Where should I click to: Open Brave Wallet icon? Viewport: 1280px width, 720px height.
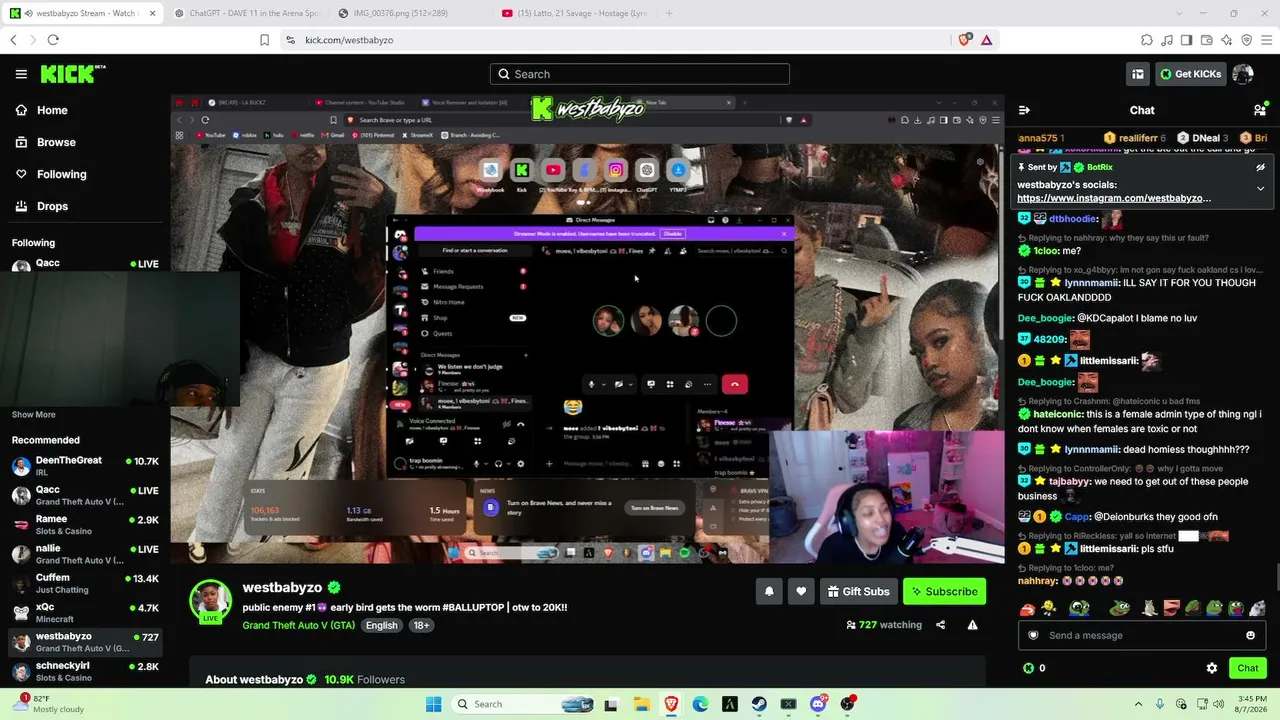[x=1207, y=40]
